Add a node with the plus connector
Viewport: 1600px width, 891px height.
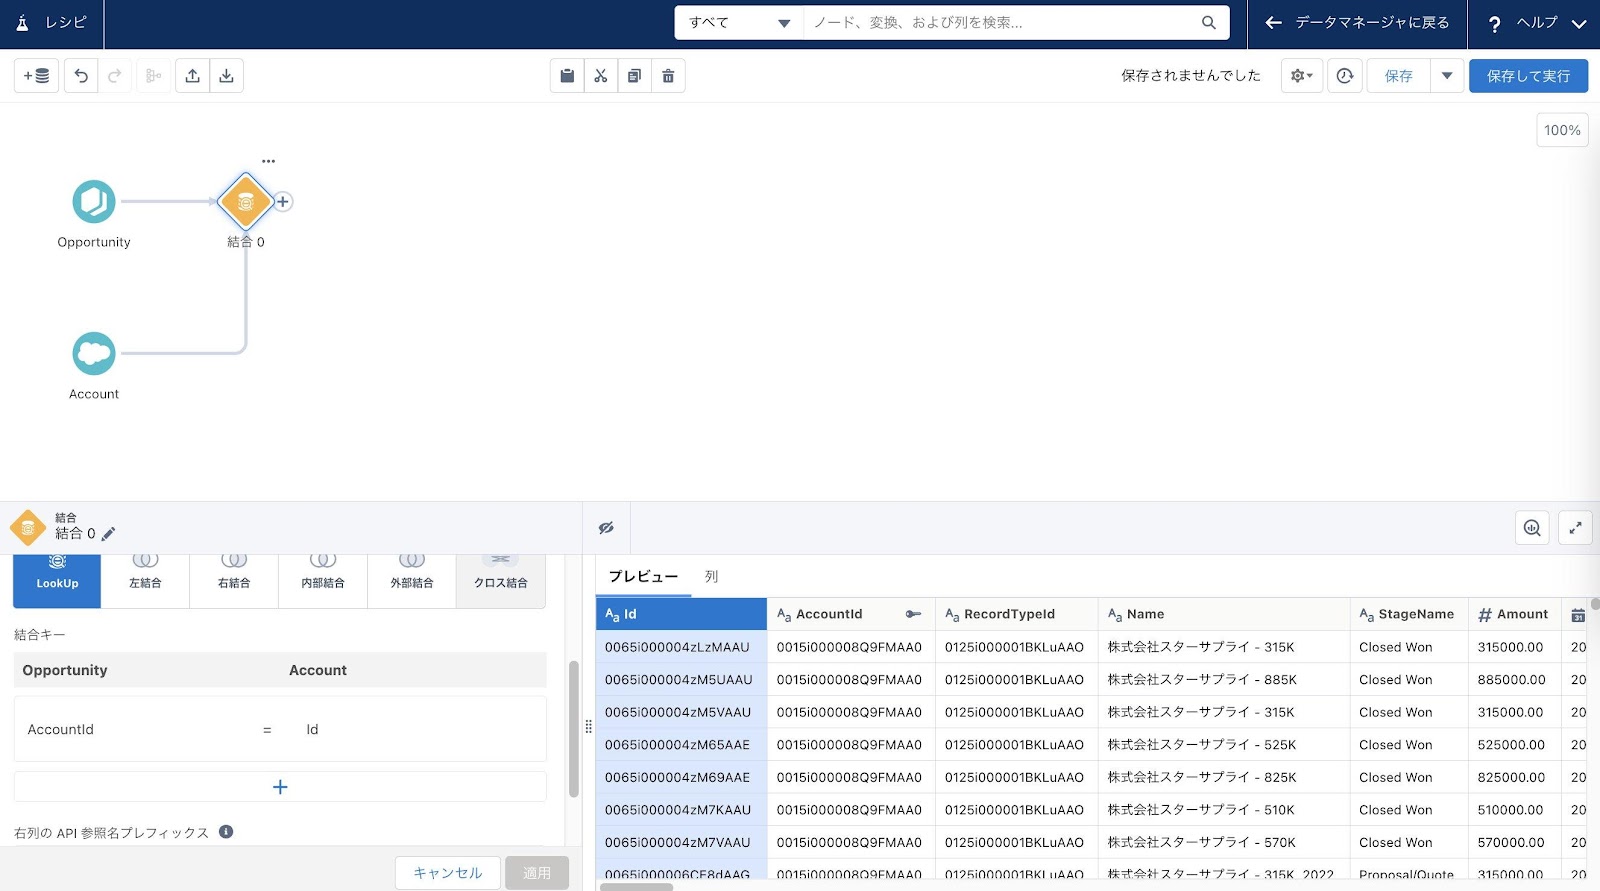point(283,202)
